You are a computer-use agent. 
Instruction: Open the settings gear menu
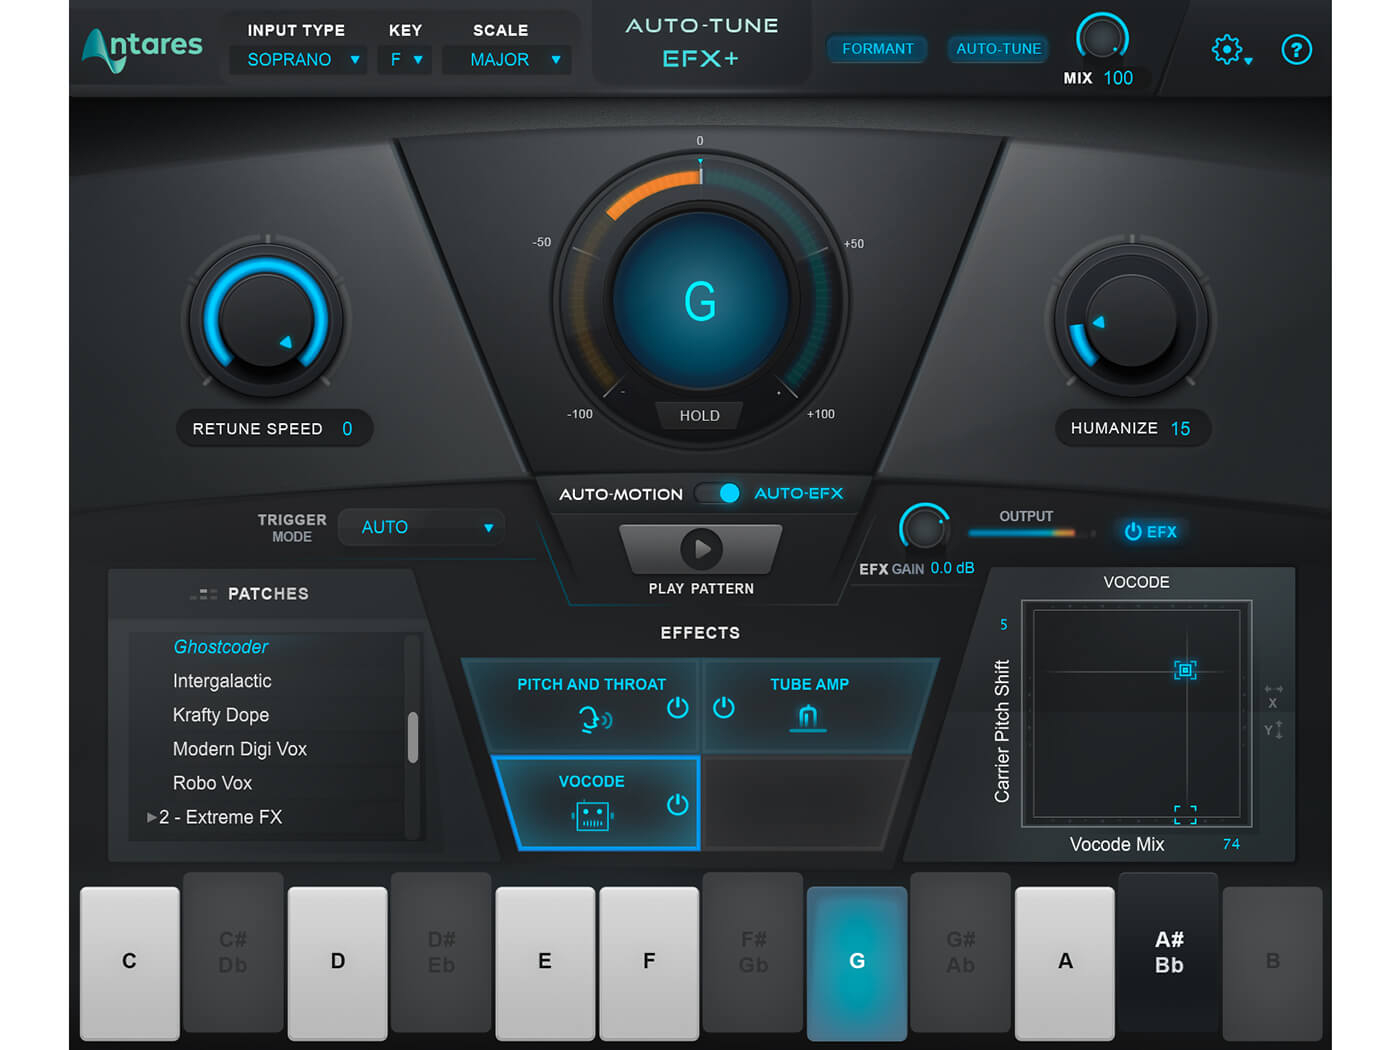1229,50
